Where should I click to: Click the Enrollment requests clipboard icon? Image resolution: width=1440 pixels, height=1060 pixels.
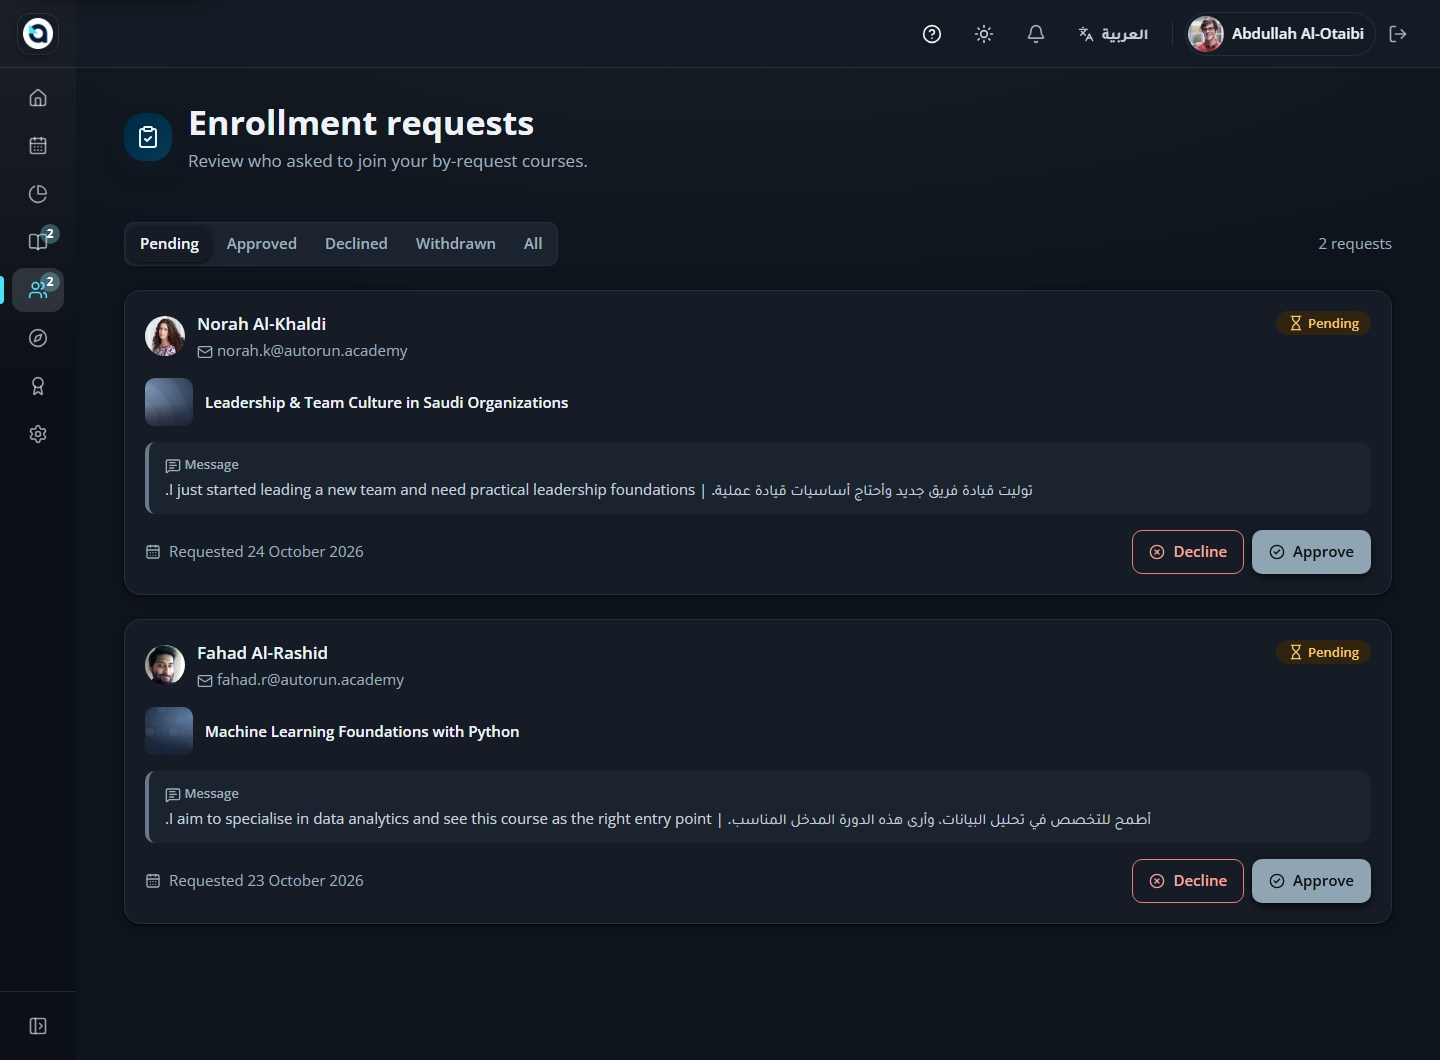(148, 137)
